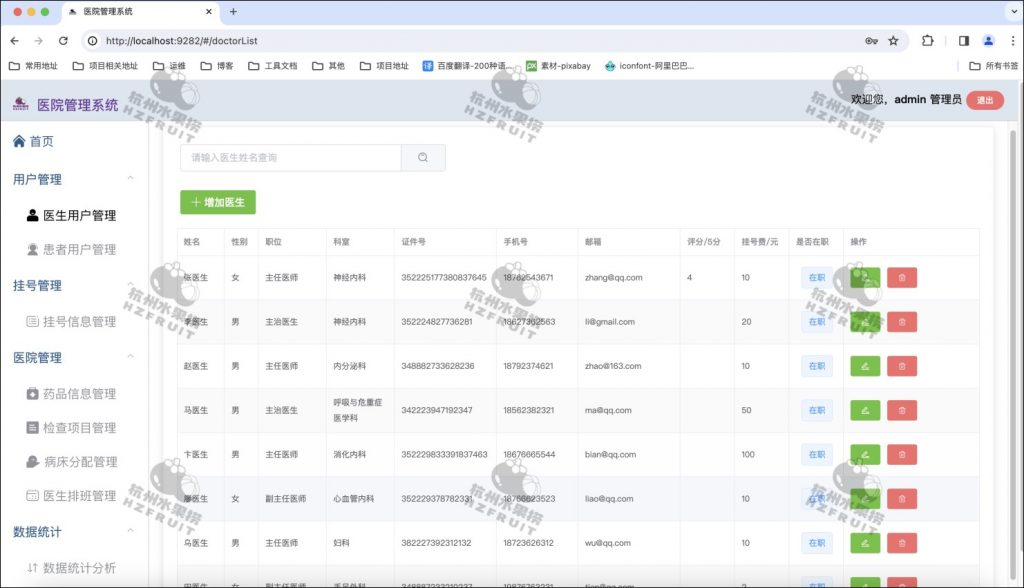The height and width of the screenshot is (588, 1024).
Task: Toggle the 在职 status badge for 马医生
Action: [818, 410]
